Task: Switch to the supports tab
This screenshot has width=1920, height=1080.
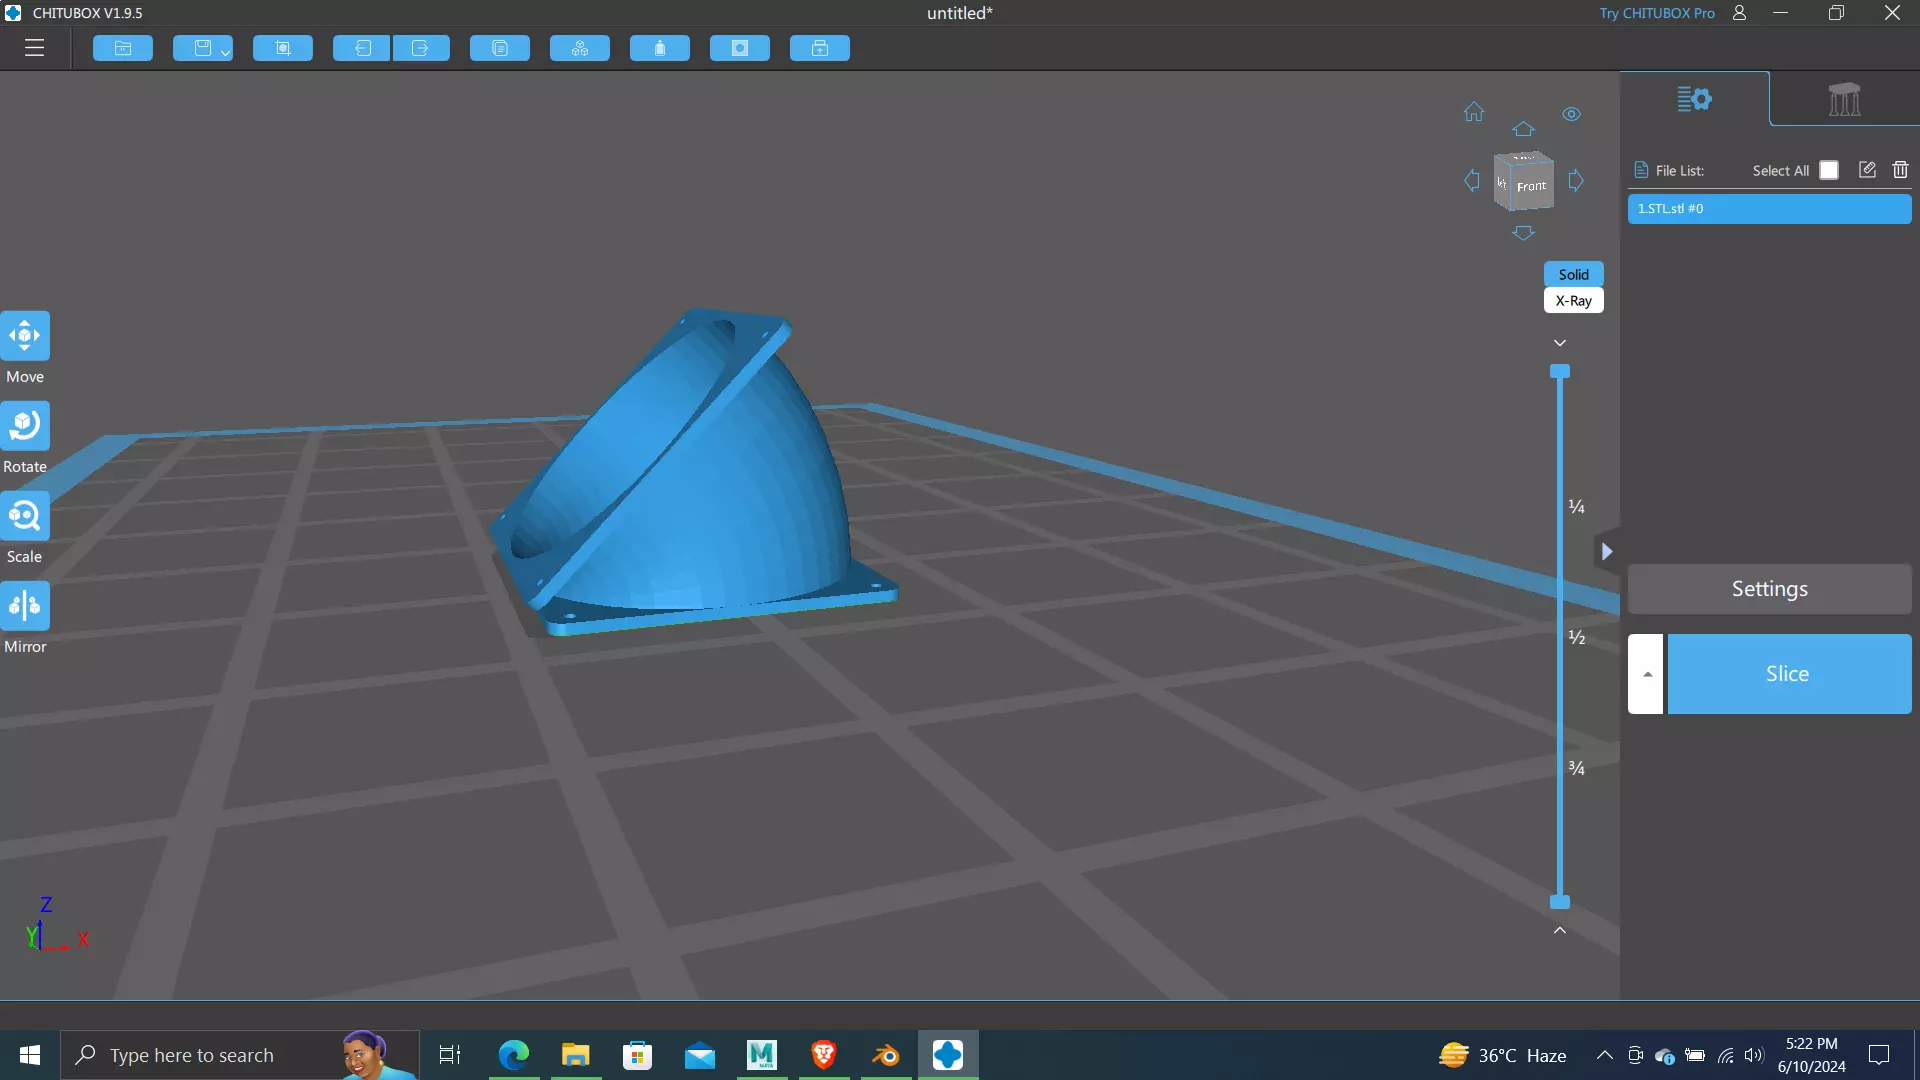Action: 1844,99
